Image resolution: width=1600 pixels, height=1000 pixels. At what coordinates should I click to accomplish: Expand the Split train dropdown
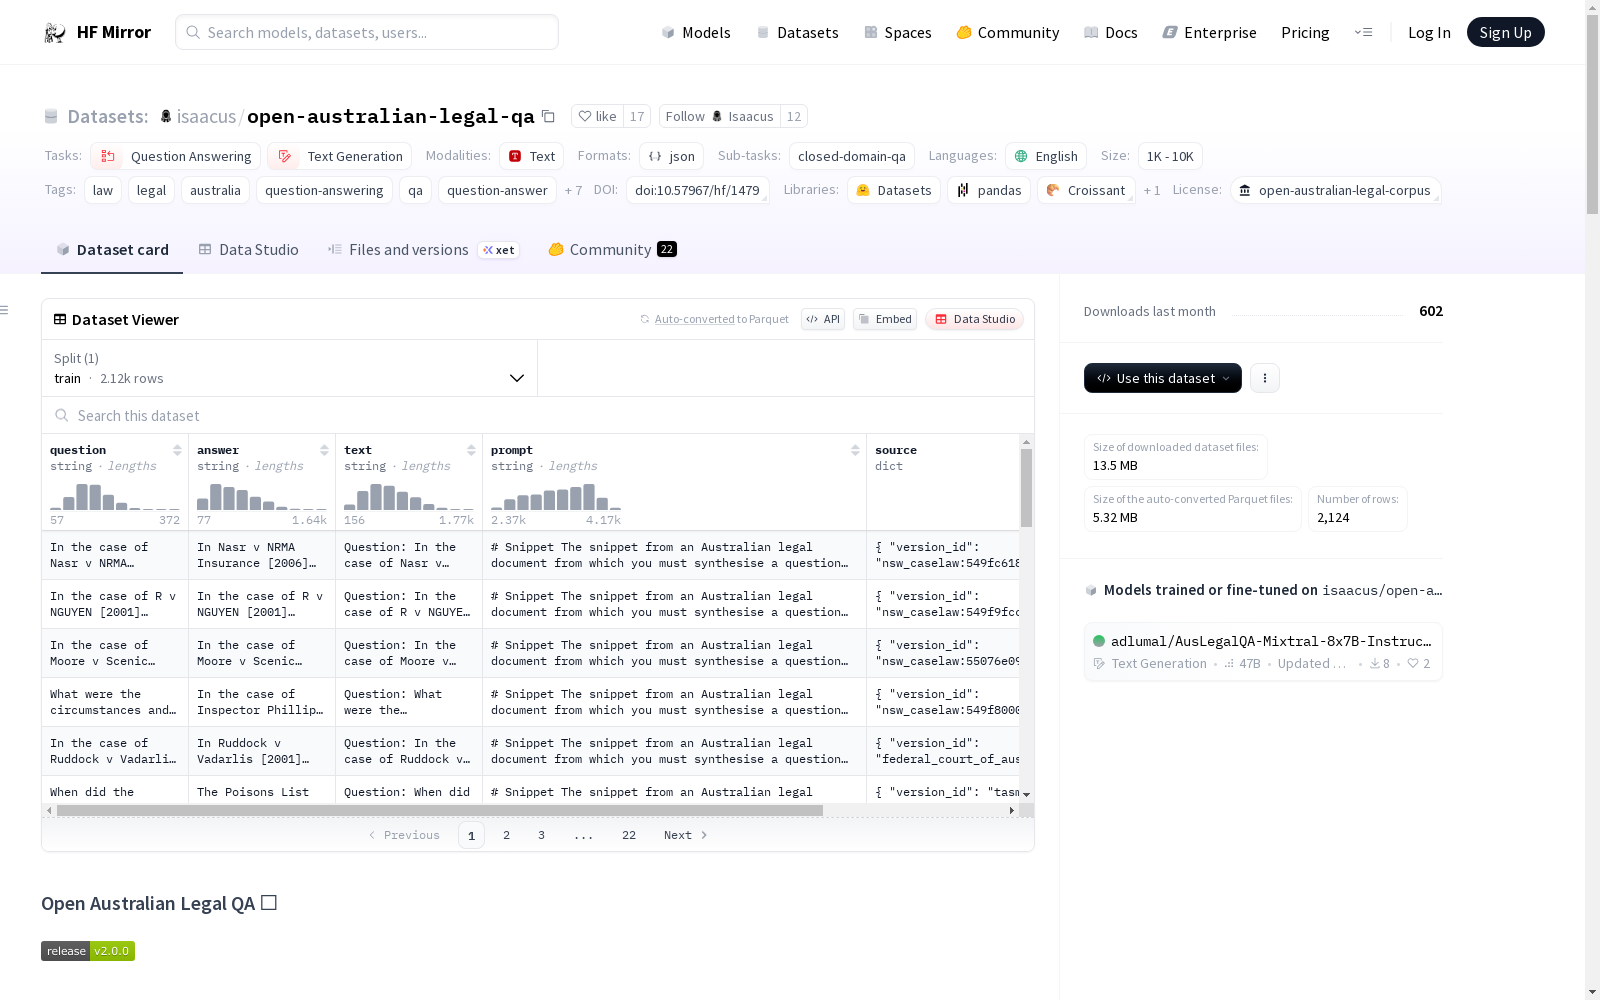point(290,368)
